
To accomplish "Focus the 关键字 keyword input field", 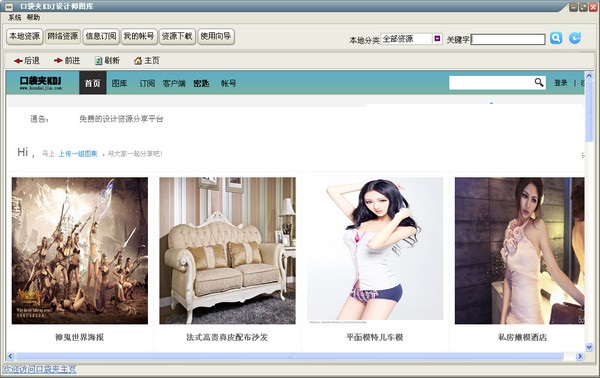I will (x=508, y=39).
